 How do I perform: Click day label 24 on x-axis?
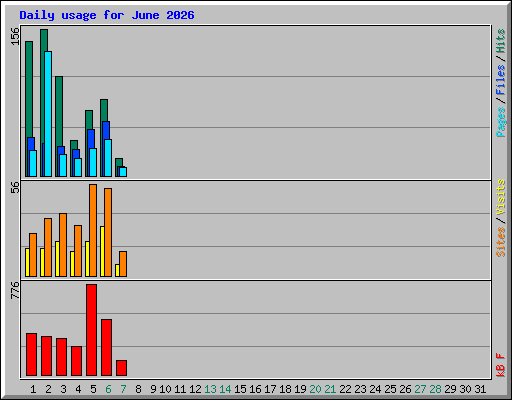pyautogui.click(x=375, y=389)
